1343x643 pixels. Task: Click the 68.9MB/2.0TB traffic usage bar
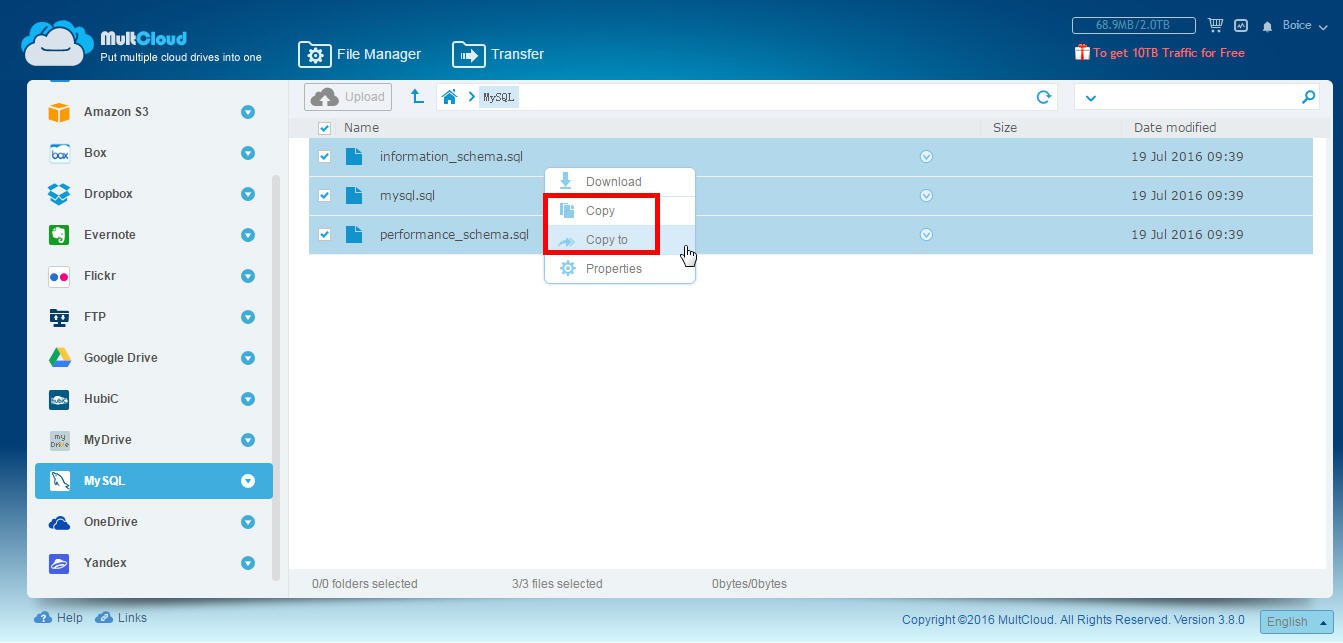[x=1134, y=25]
